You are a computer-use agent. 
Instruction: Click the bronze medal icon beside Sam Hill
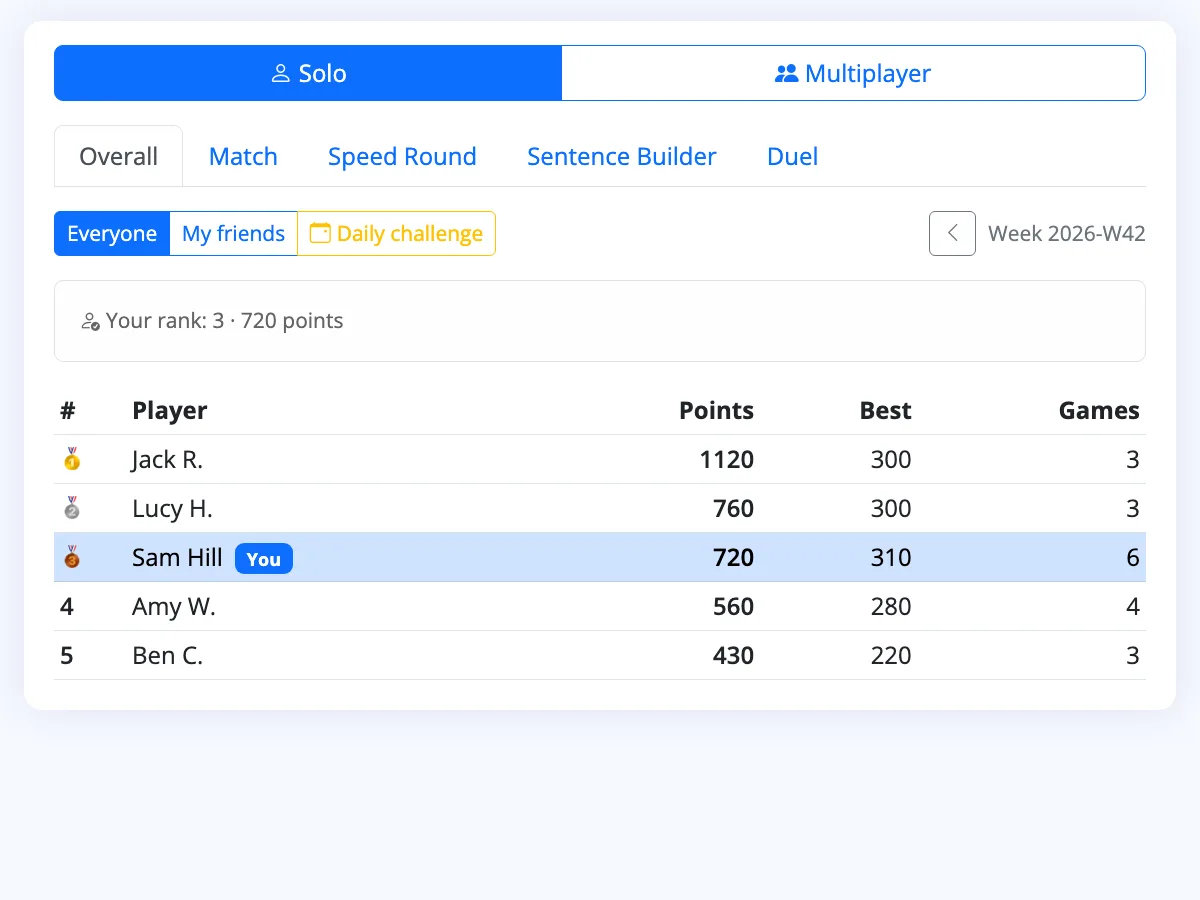tap(71, 558)
